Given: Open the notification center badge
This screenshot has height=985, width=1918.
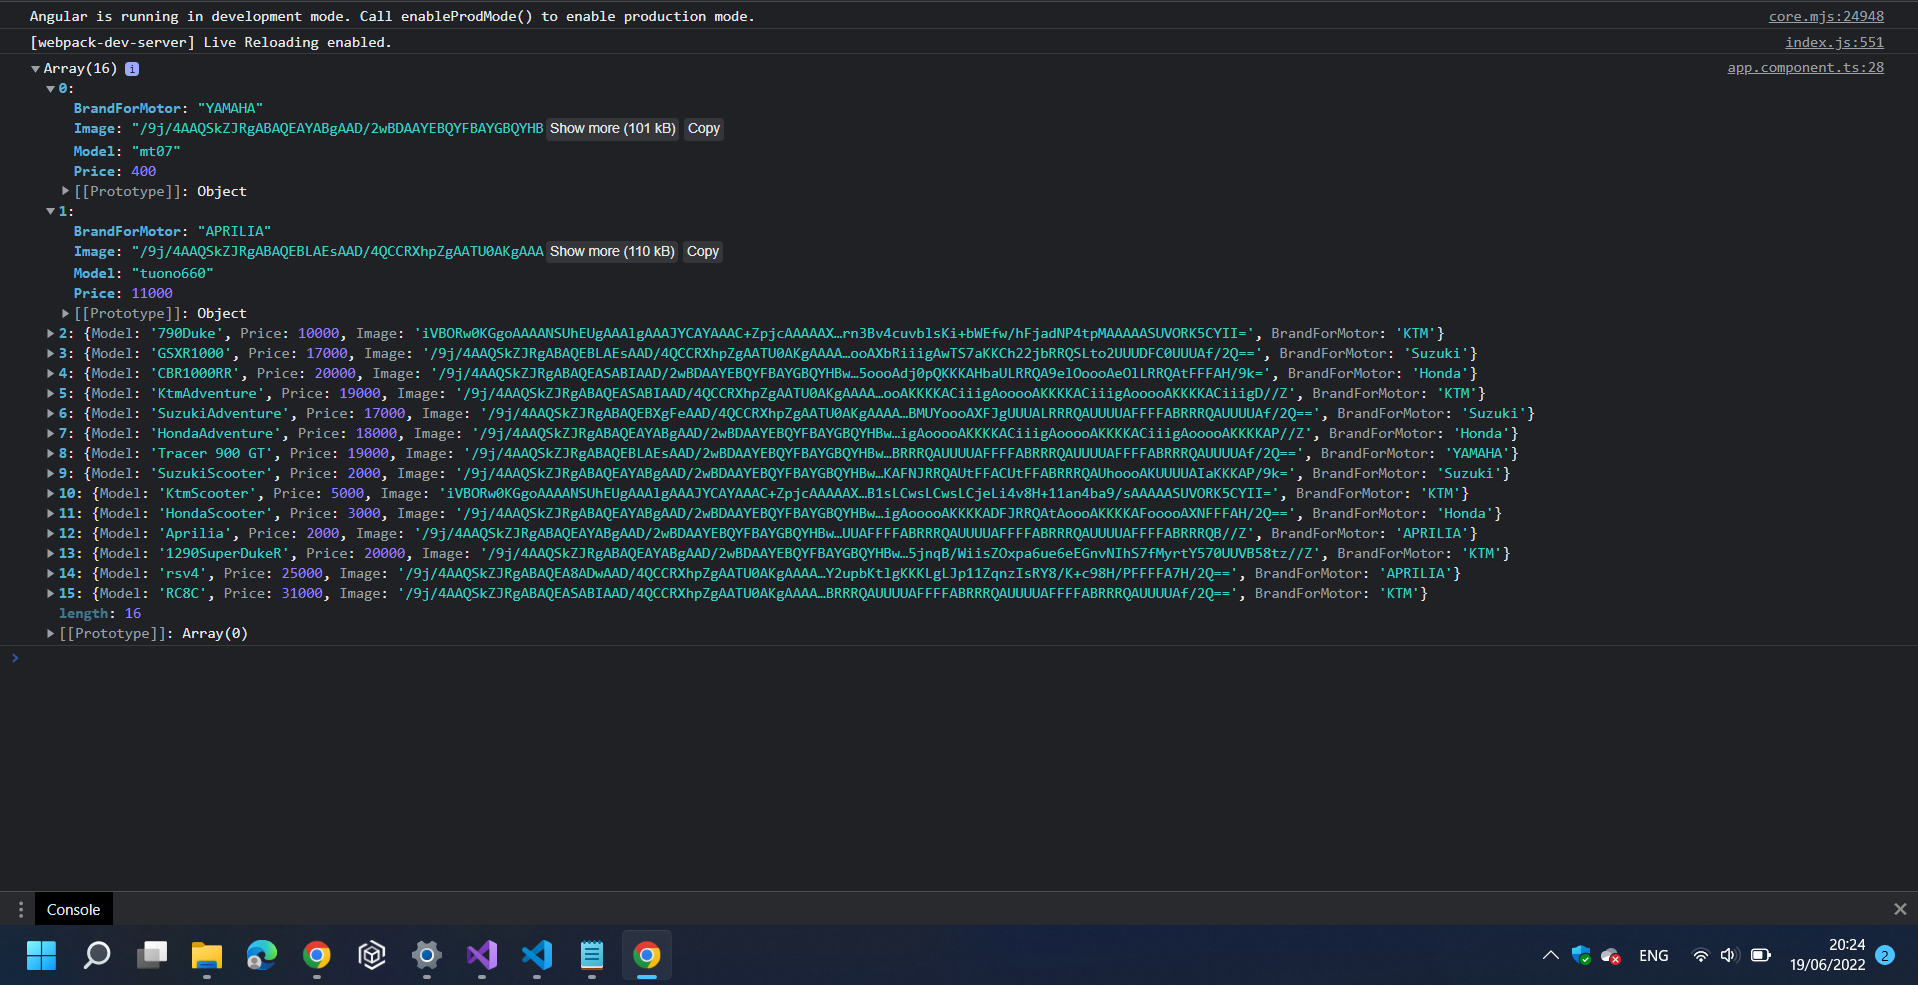Looking at the screenshot, I should pyautogui.click(x=1885, y=955).
